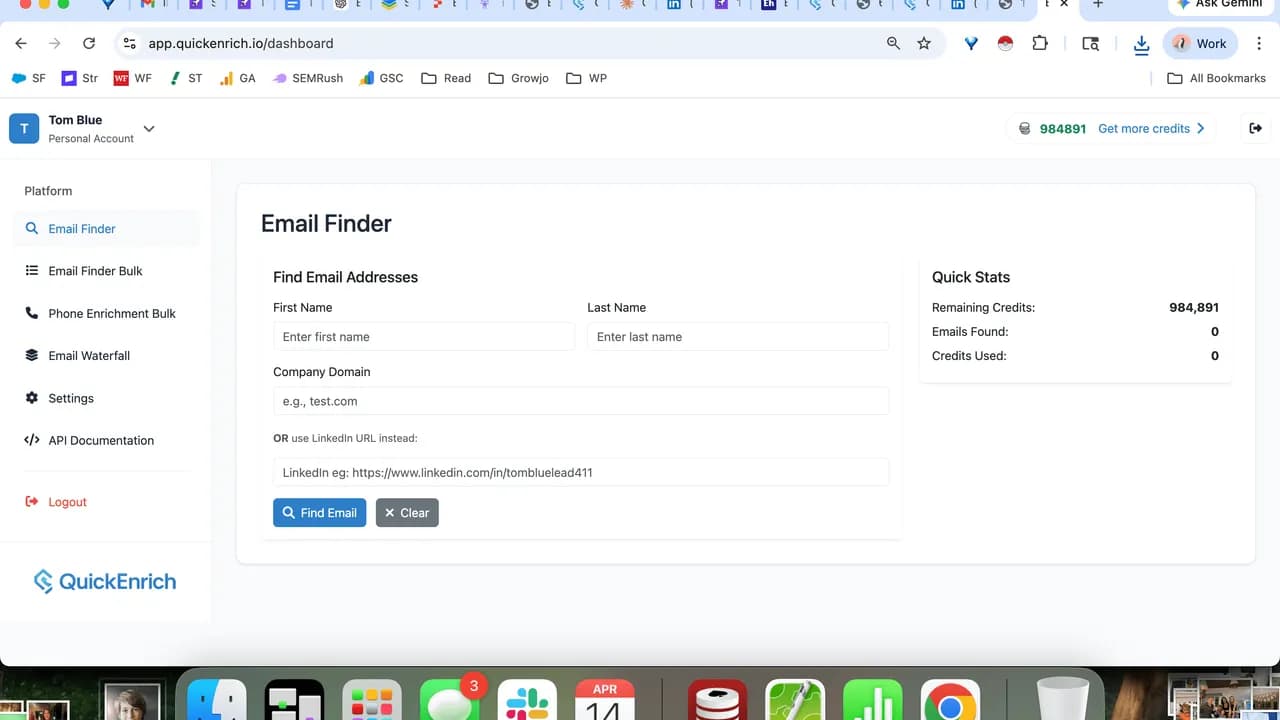
Task: Click the sign-out icon in the header
Action: 1256,128
